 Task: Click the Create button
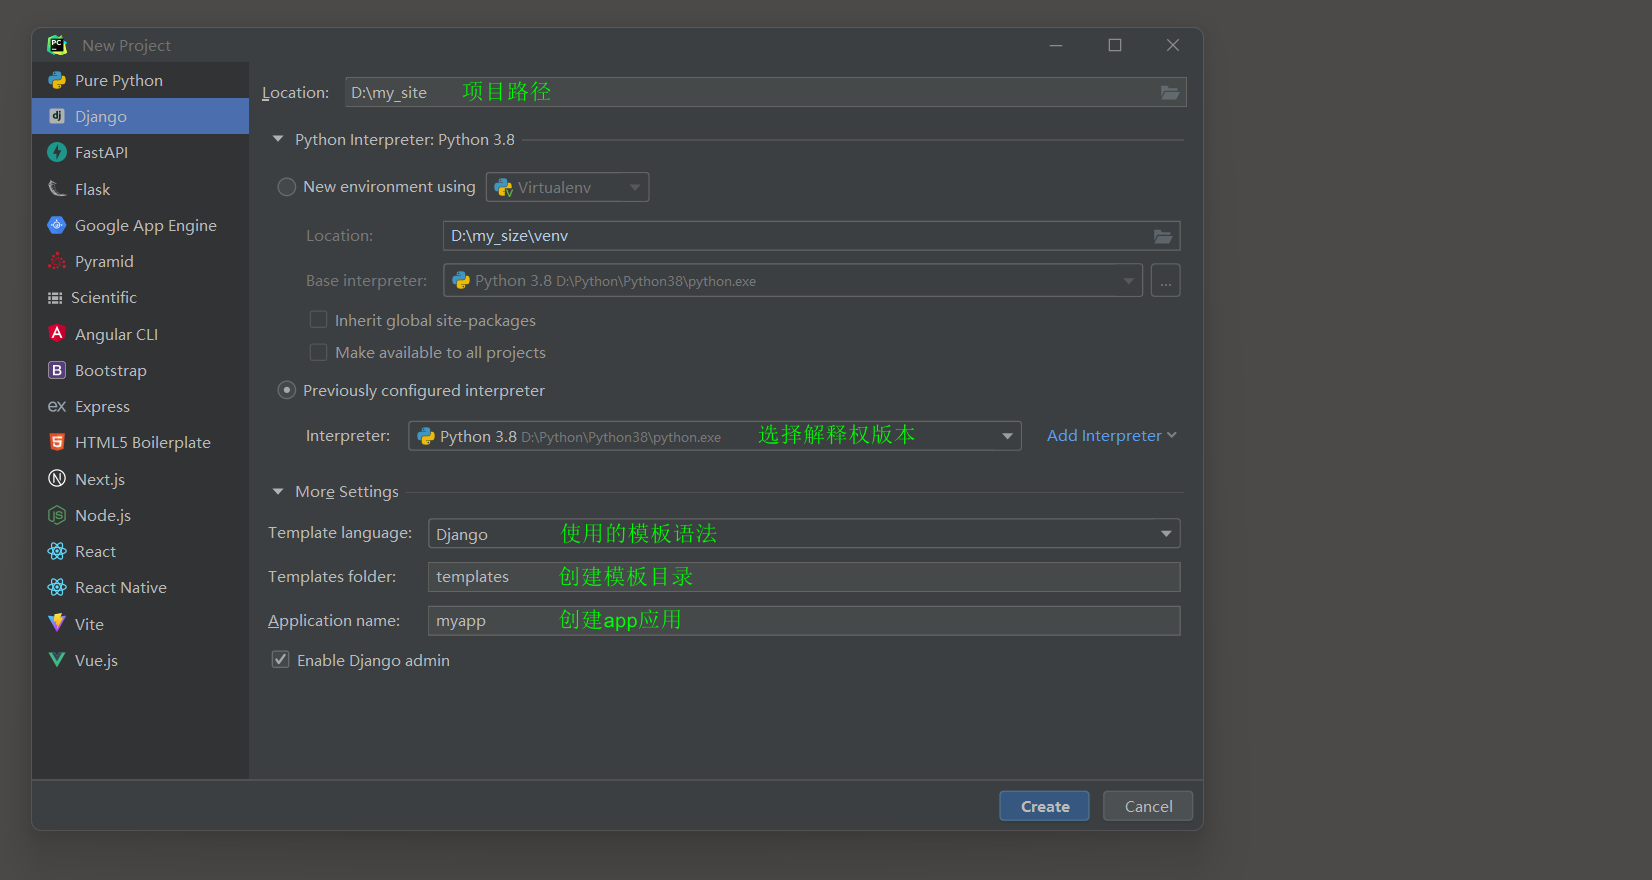point(1044,806)
